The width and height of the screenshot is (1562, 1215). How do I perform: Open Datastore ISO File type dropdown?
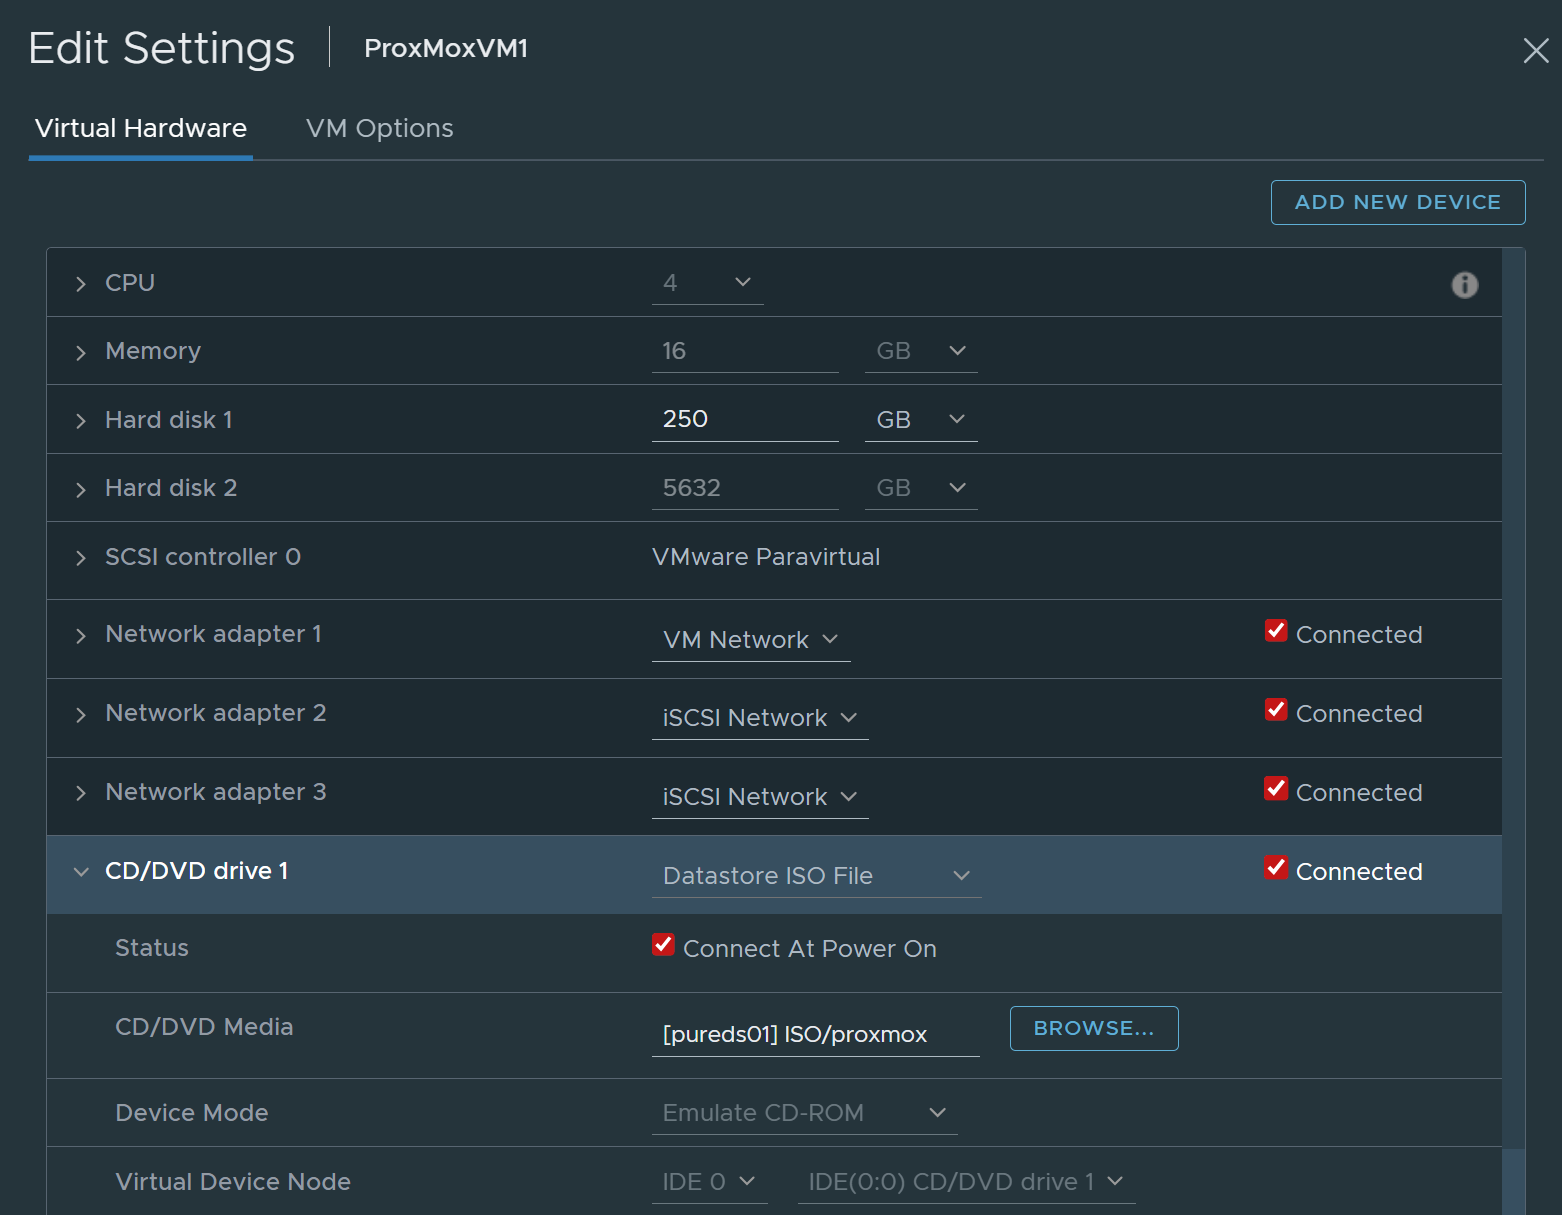click(x=816, y=876)
